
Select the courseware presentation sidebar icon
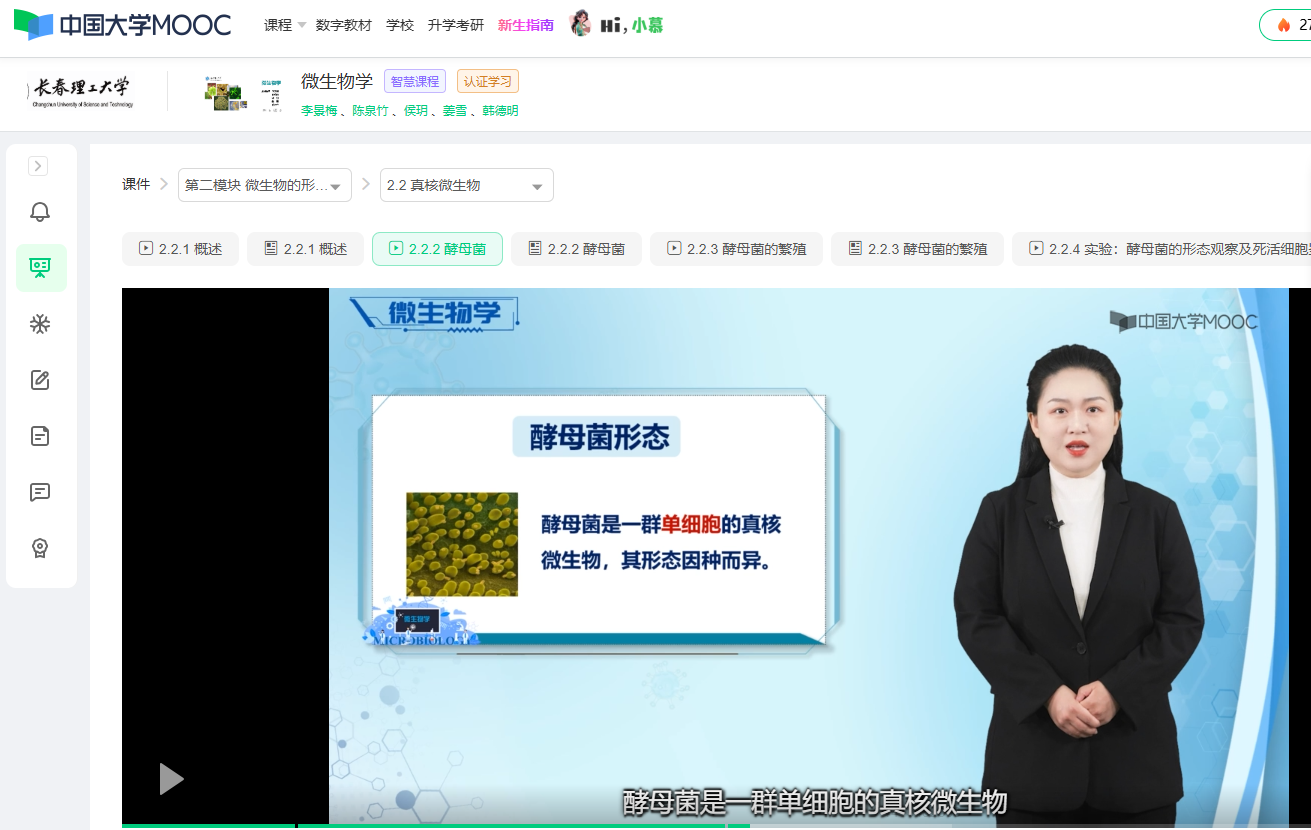[41, 268]
